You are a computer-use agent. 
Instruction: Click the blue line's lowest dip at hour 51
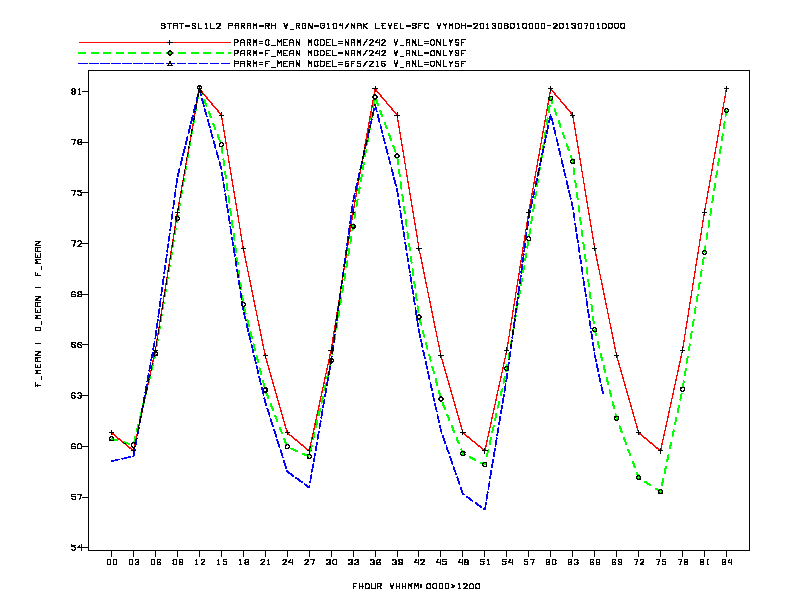click(x=485, y=509)
